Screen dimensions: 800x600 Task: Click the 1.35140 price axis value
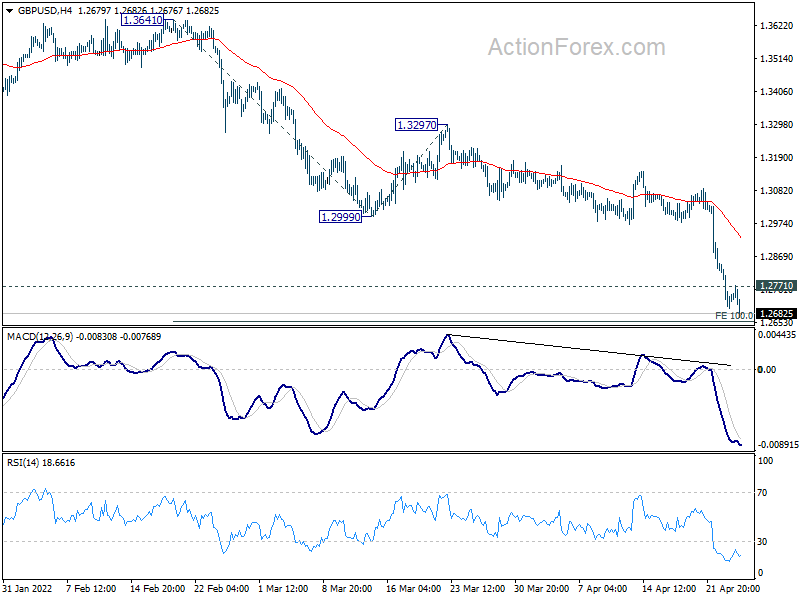click(x=777, y=59)
